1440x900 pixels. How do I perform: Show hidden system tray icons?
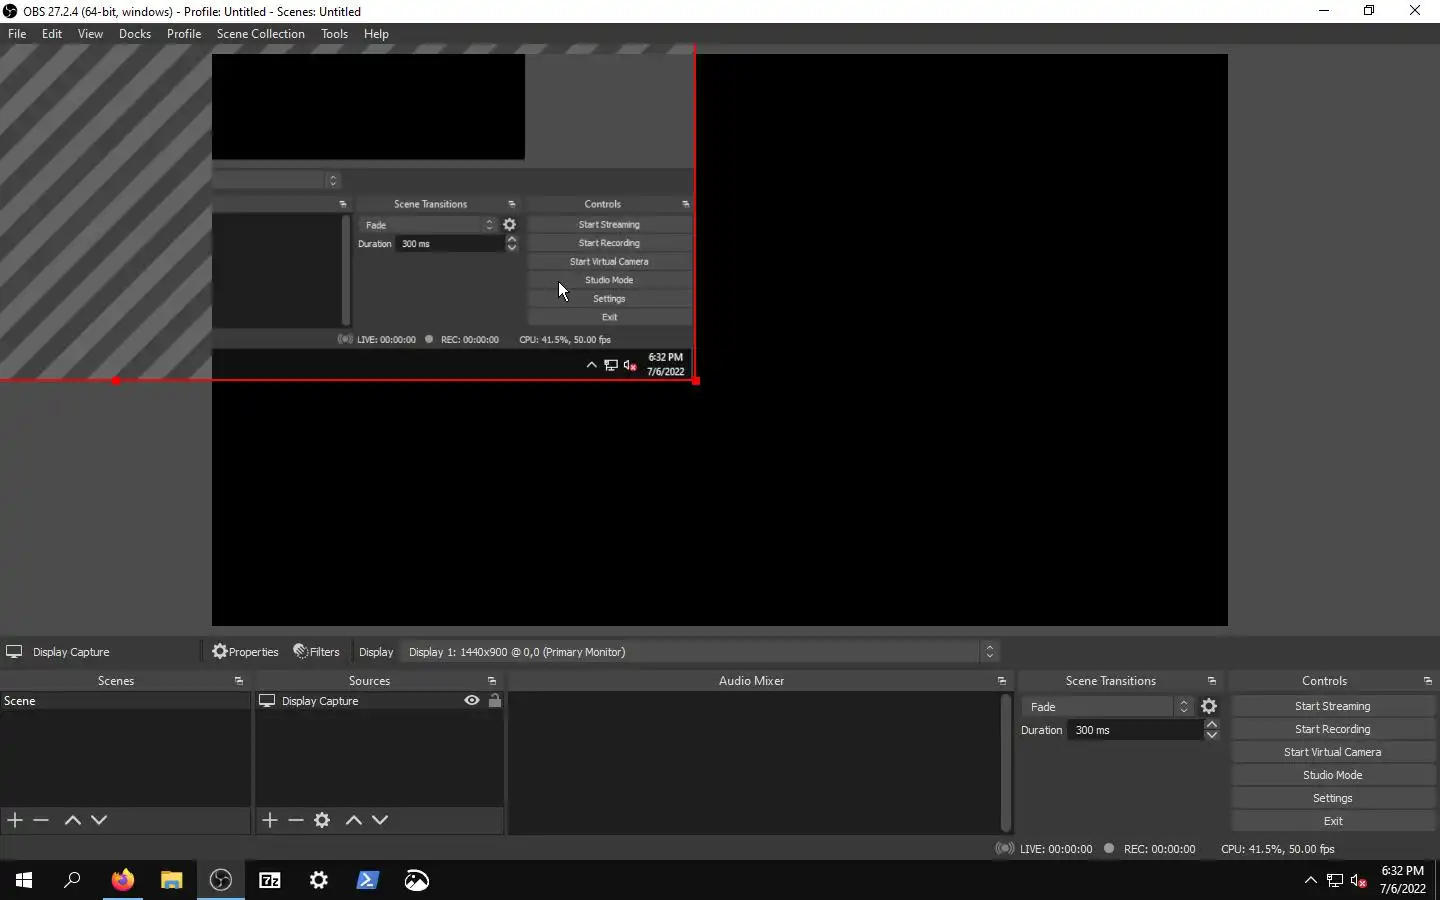pos(1311,880)
